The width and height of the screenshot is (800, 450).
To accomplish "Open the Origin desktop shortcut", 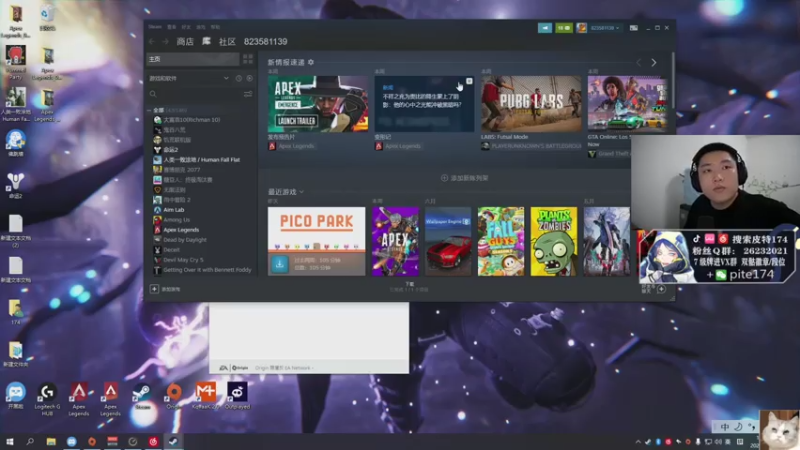I will [173, 396].
